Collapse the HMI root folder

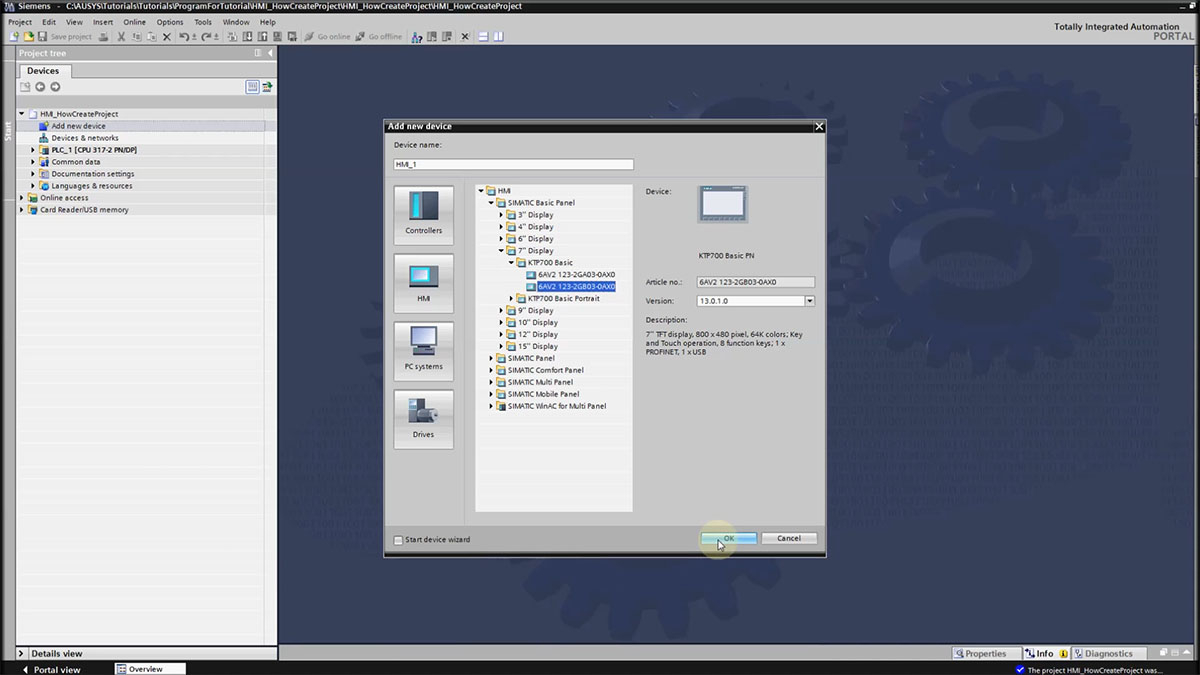481,191
